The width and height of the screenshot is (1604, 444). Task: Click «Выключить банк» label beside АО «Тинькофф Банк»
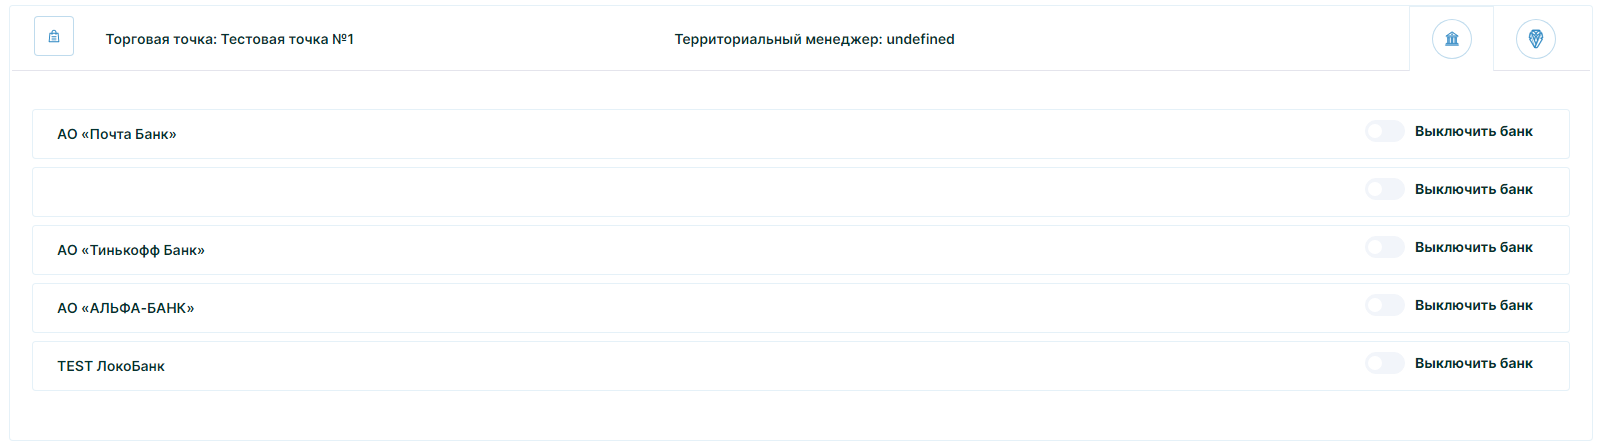(x=1473, y=247)
